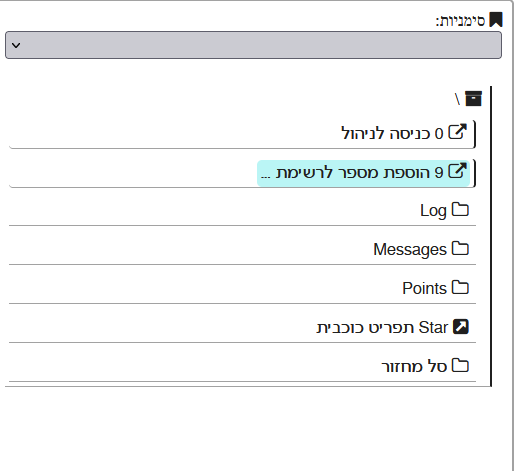Click external link icon on item 9

coord(457,171)
